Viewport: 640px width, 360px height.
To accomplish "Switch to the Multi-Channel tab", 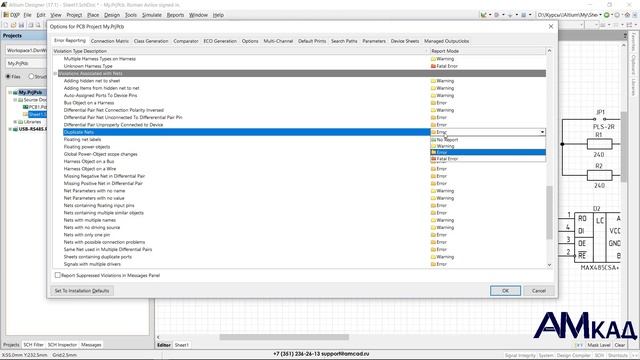I will pos(278,41).
